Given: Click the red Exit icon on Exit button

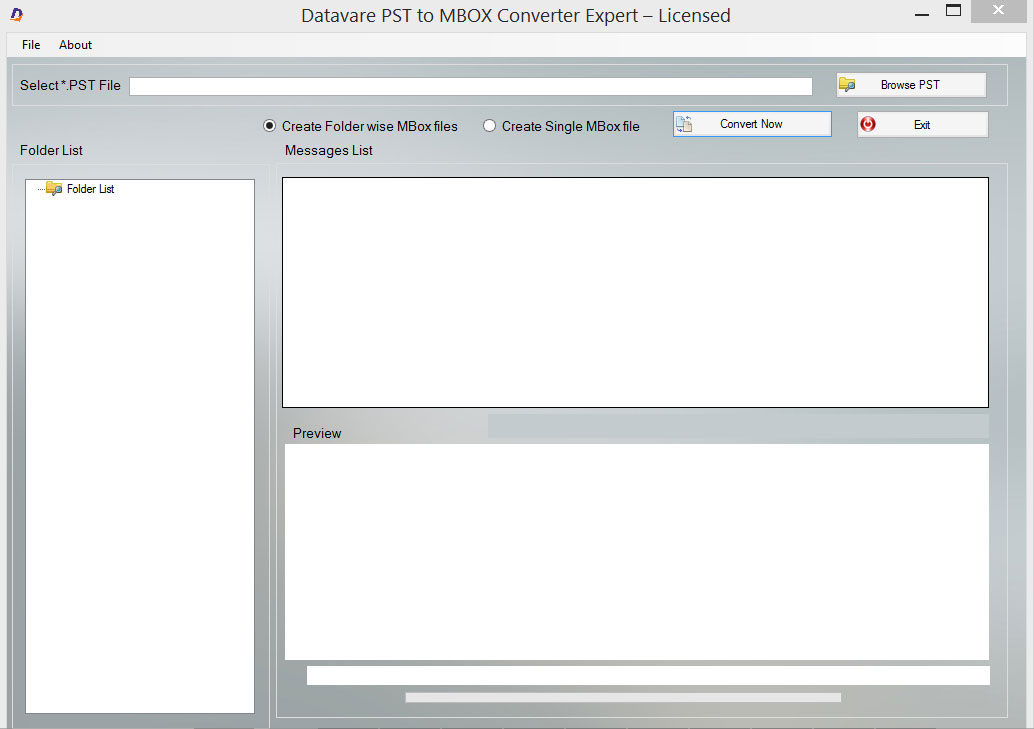Looking at the screenshot, I should [868, 123].
